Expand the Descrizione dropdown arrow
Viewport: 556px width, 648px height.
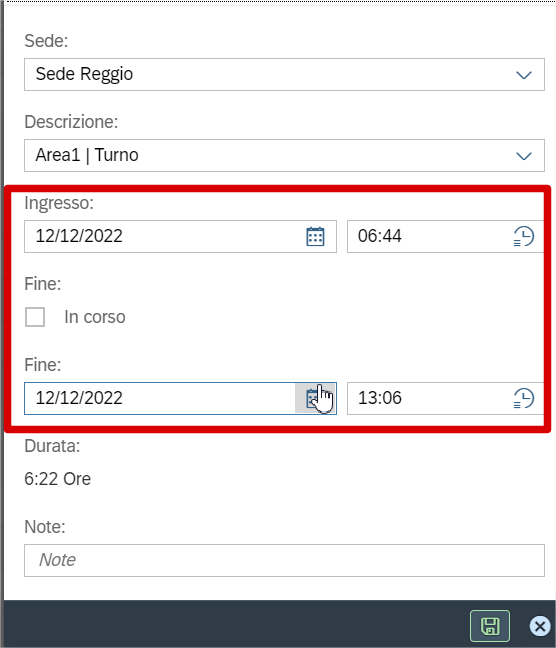click(x=524, y=156)
